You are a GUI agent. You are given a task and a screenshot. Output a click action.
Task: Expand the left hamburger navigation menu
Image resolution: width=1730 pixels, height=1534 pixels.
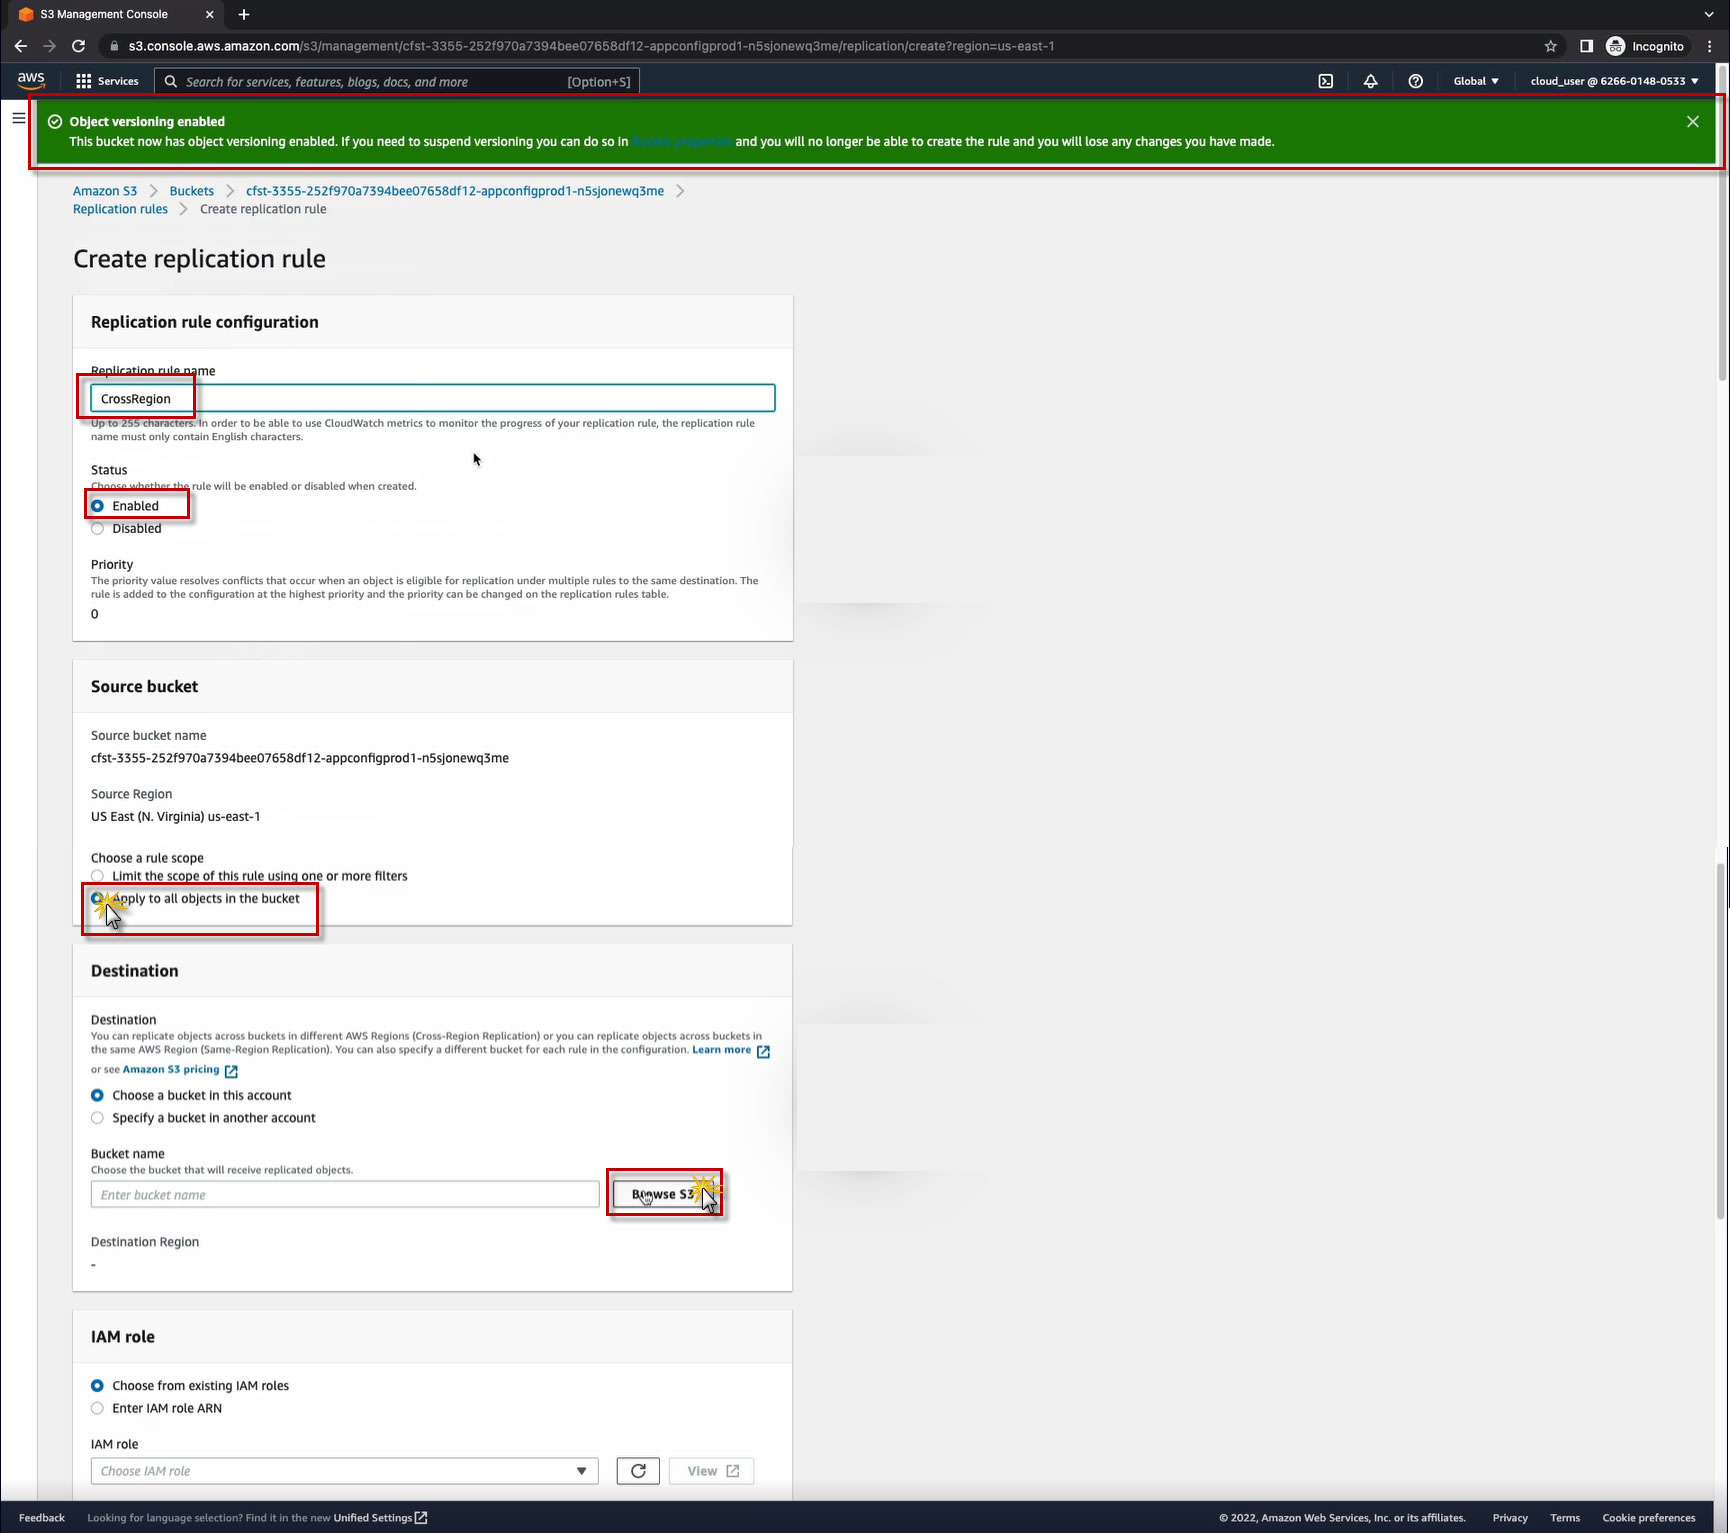tap(19, 118)
